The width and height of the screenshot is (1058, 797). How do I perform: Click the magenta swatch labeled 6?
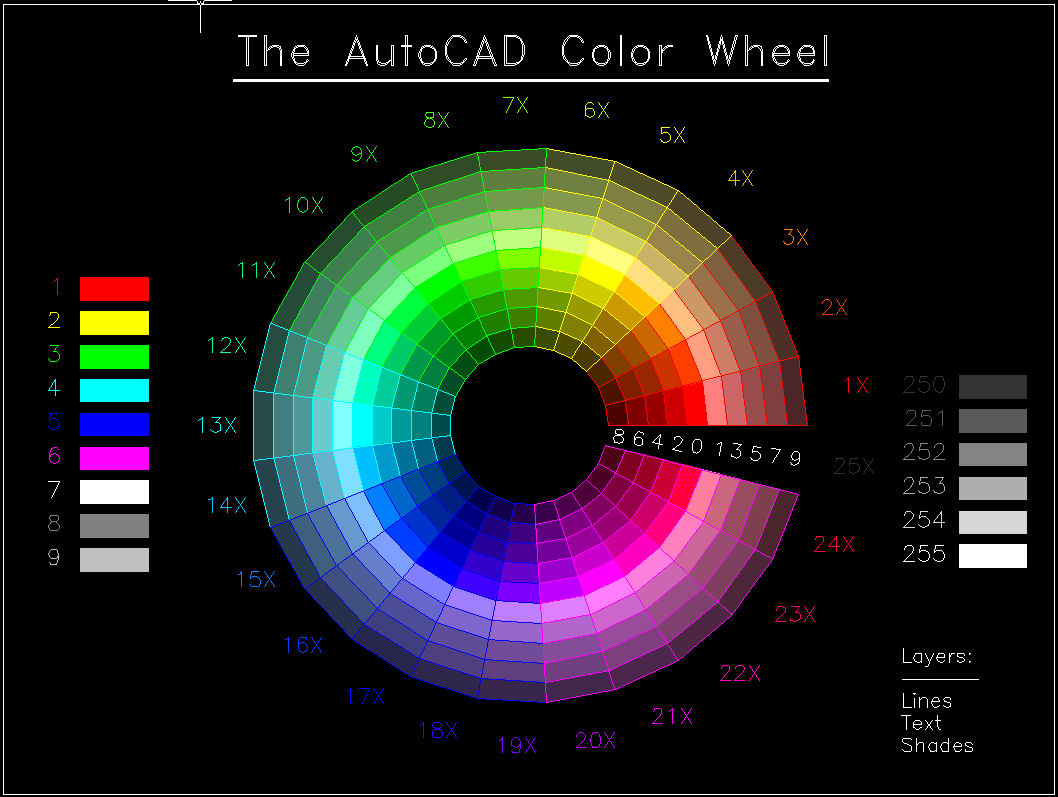pos(114,458)
